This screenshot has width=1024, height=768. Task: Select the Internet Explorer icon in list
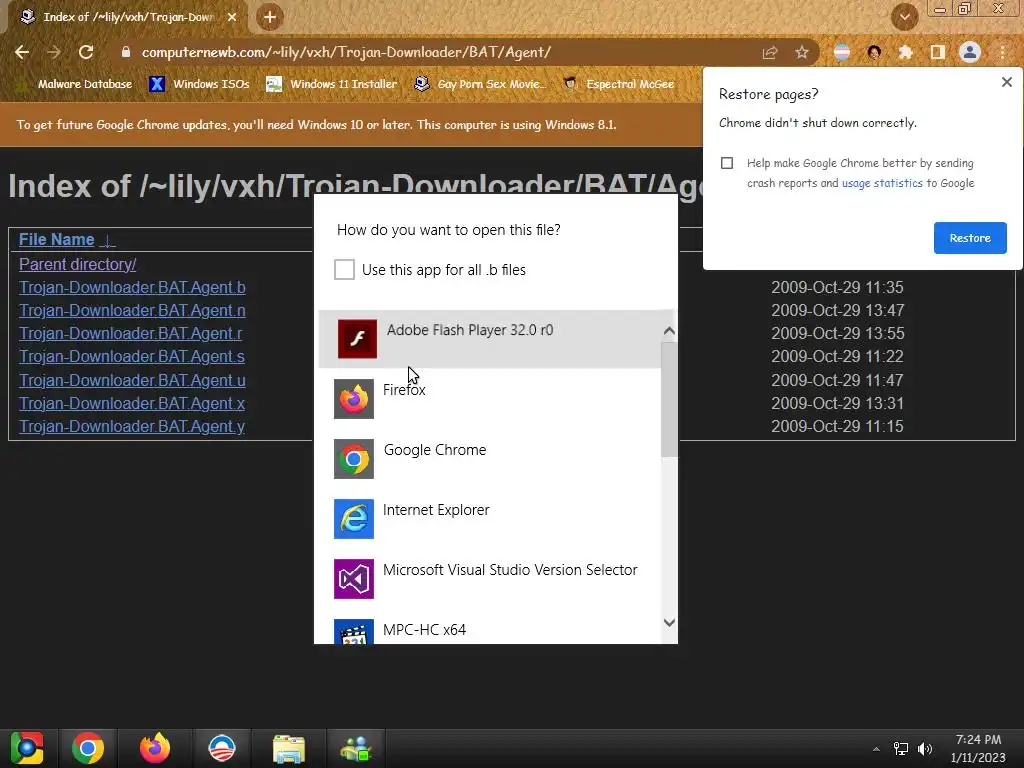(354, 519)
